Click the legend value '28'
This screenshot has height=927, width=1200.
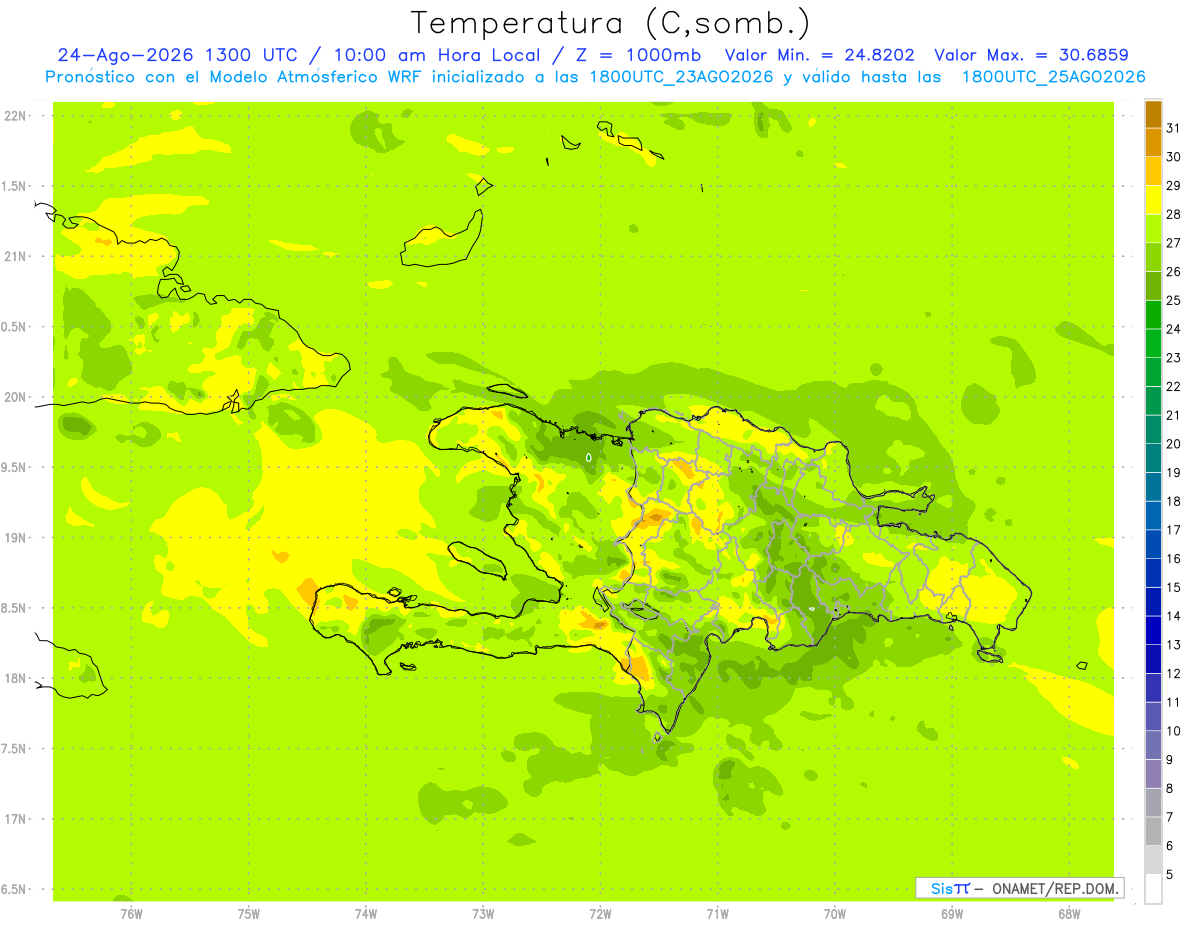(1174, 214)
